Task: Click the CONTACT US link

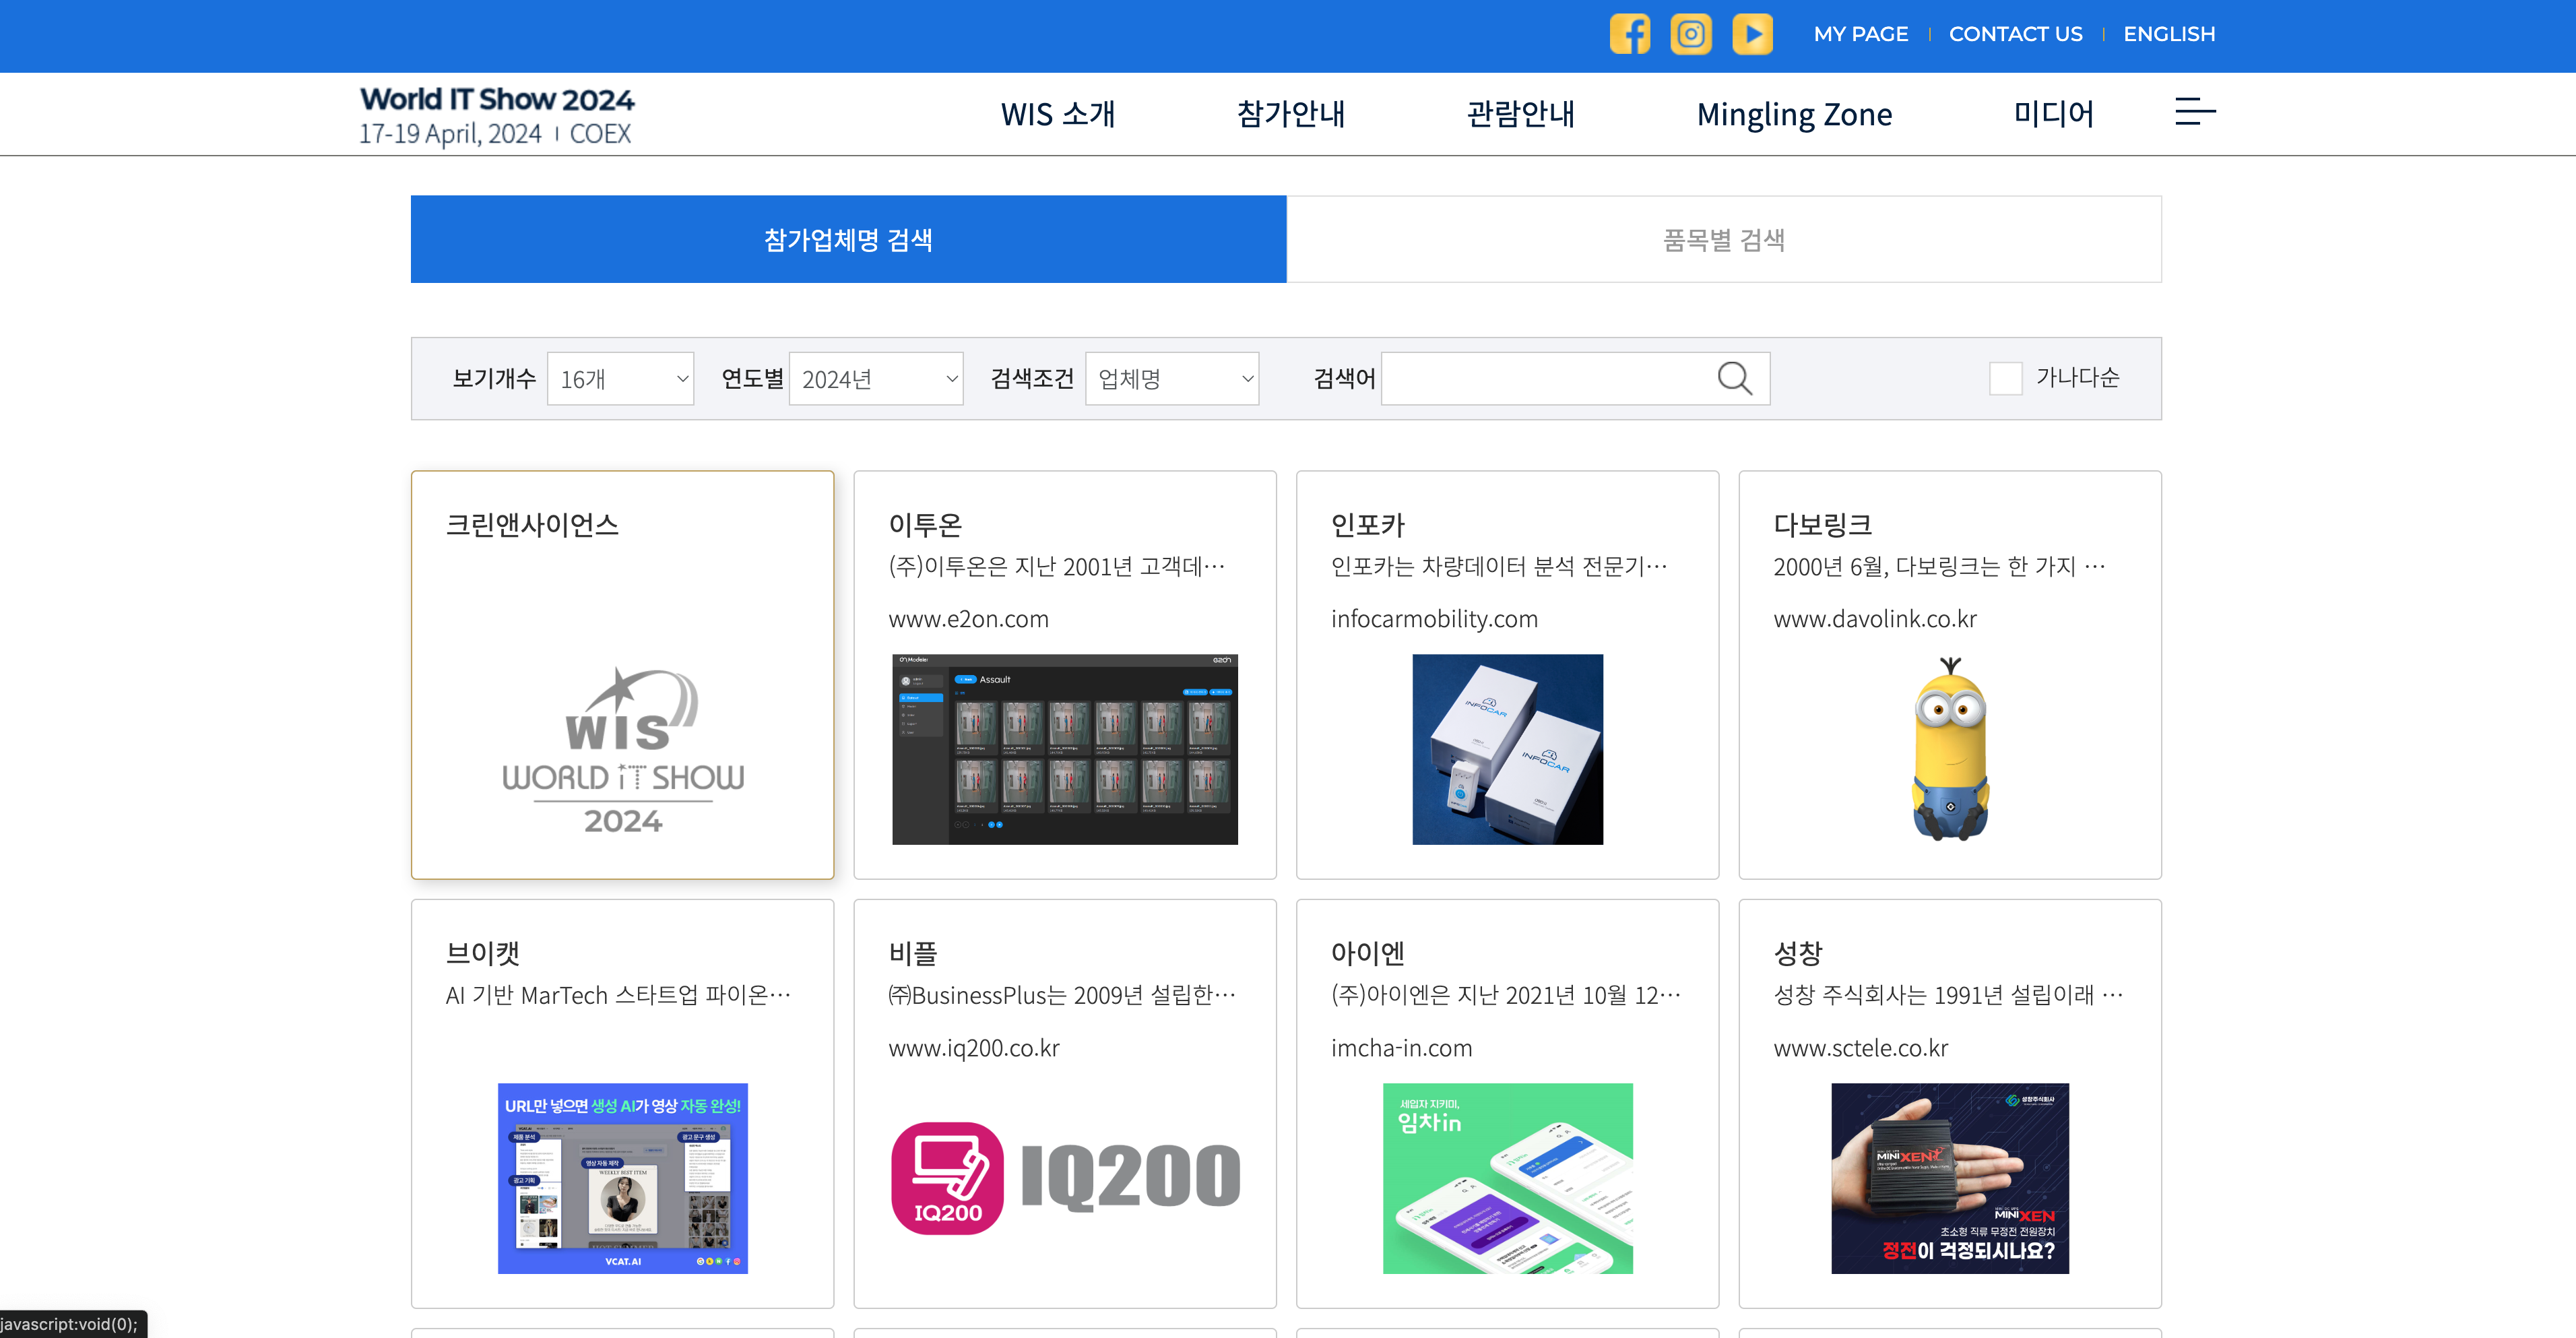Action: coord(2015,34)
